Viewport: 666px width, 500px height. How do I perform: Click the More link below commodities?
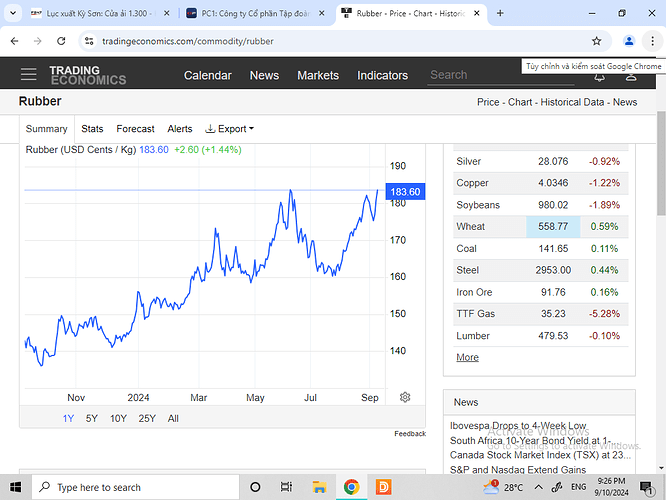[x=467, y=357]
